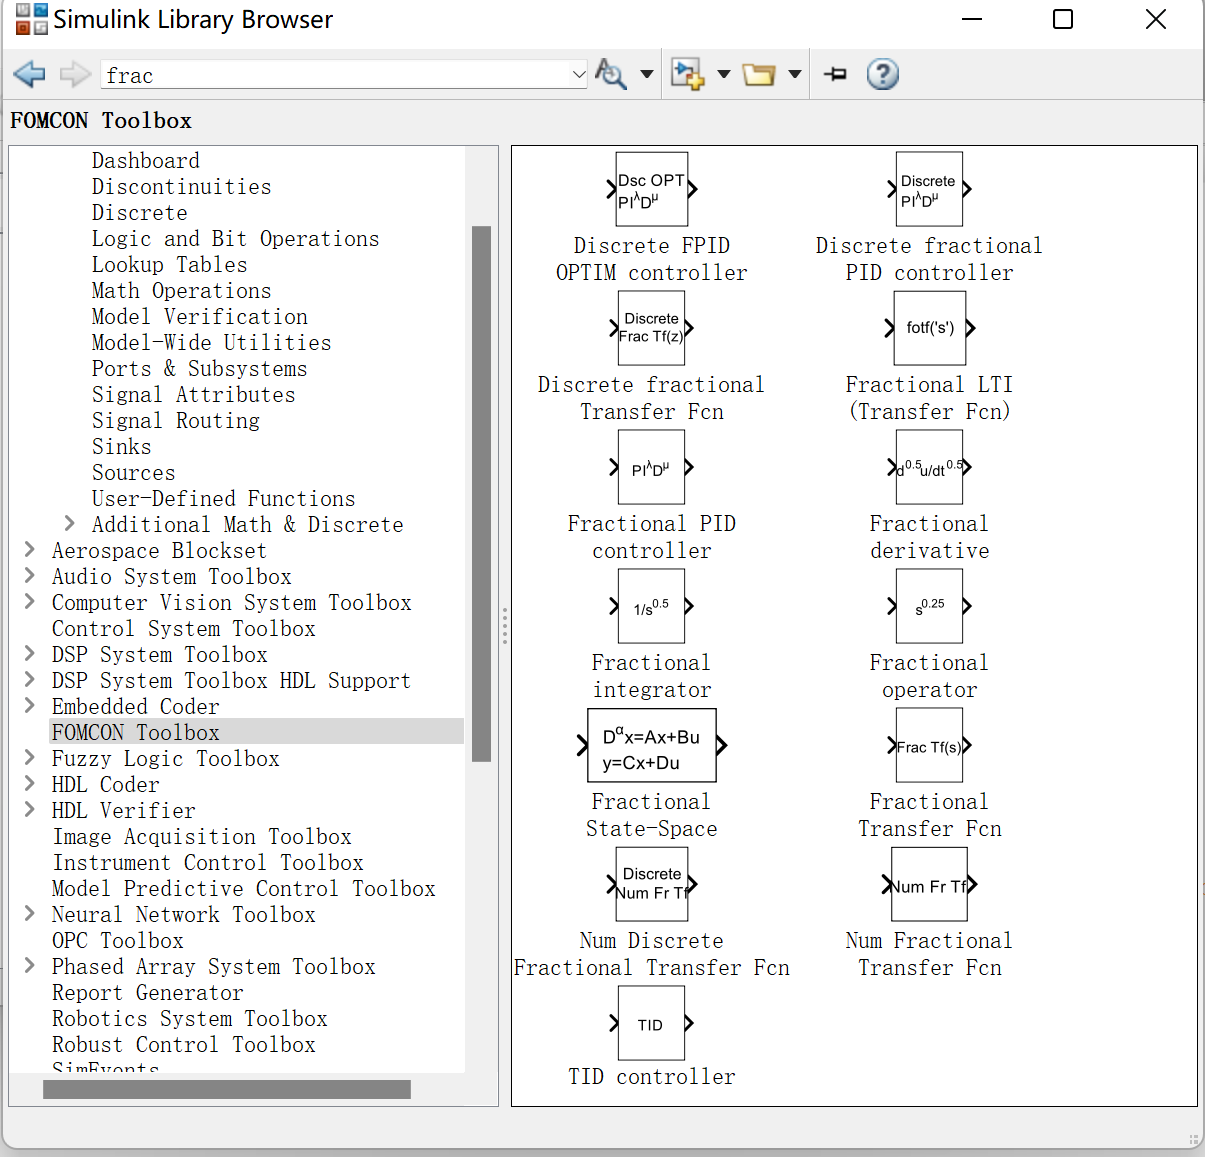Select Discontinuities in the library tree
This screenshot has height=1157, width=1205.
coord(182,187)
